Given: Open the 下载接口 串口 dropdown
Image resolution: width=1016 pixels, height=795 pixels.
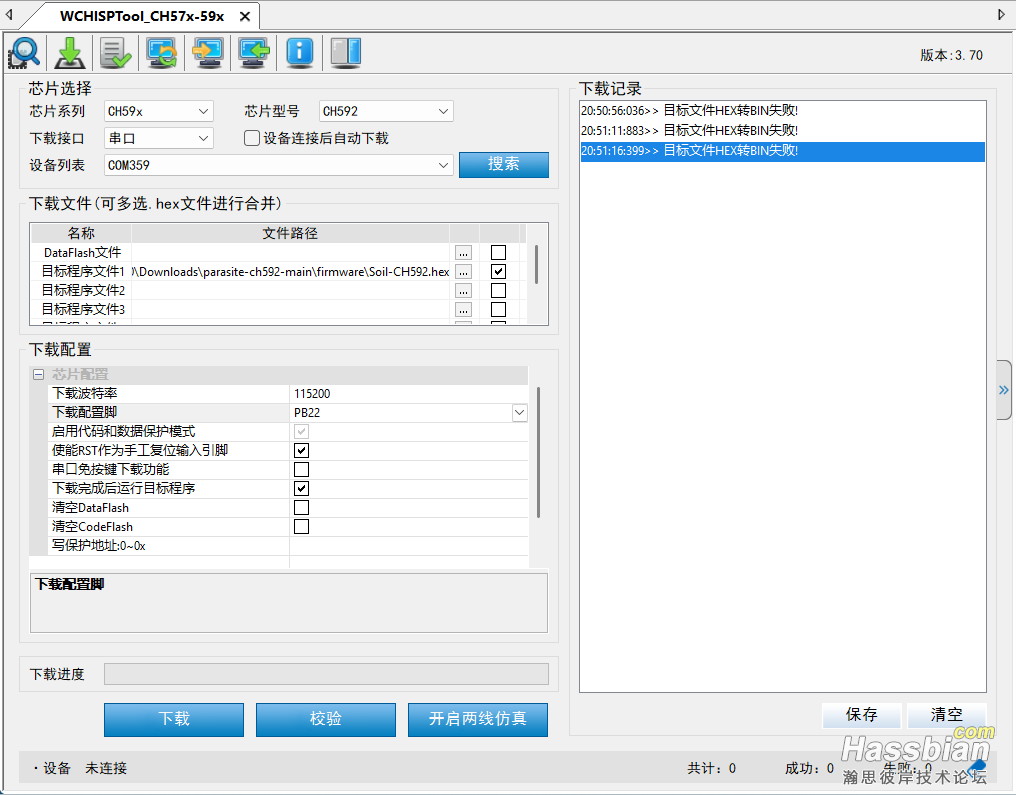Looking at the screenshot, I should [x=159, y=139].
